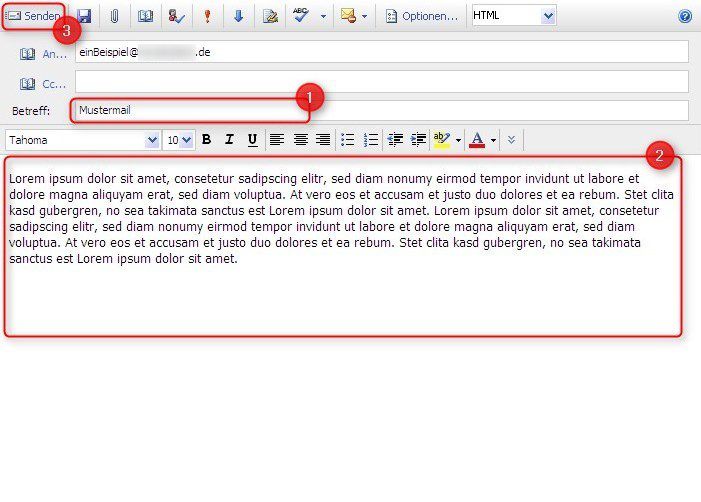The image size is (701, 502).
Task: Insert signature with pen-and-paper icon
Action: 270,16
